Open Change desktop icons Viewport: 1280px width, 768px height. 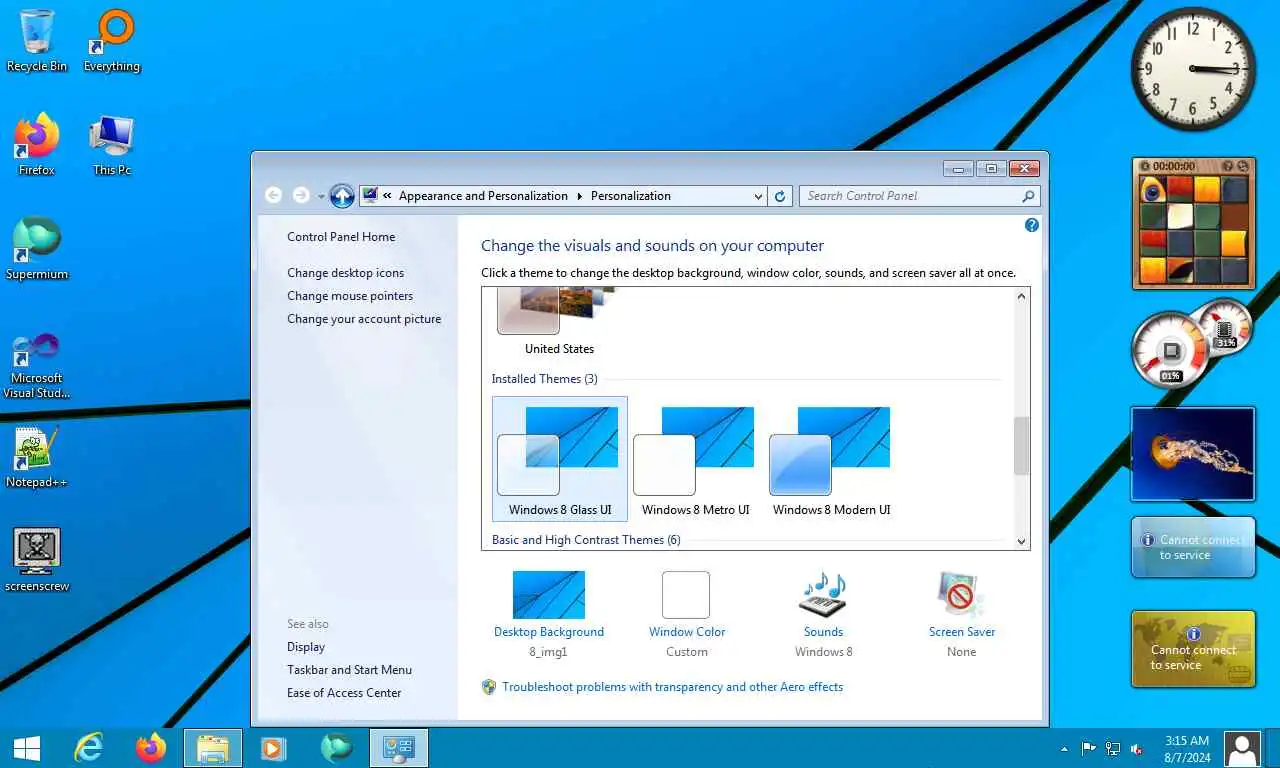point(346,273)
